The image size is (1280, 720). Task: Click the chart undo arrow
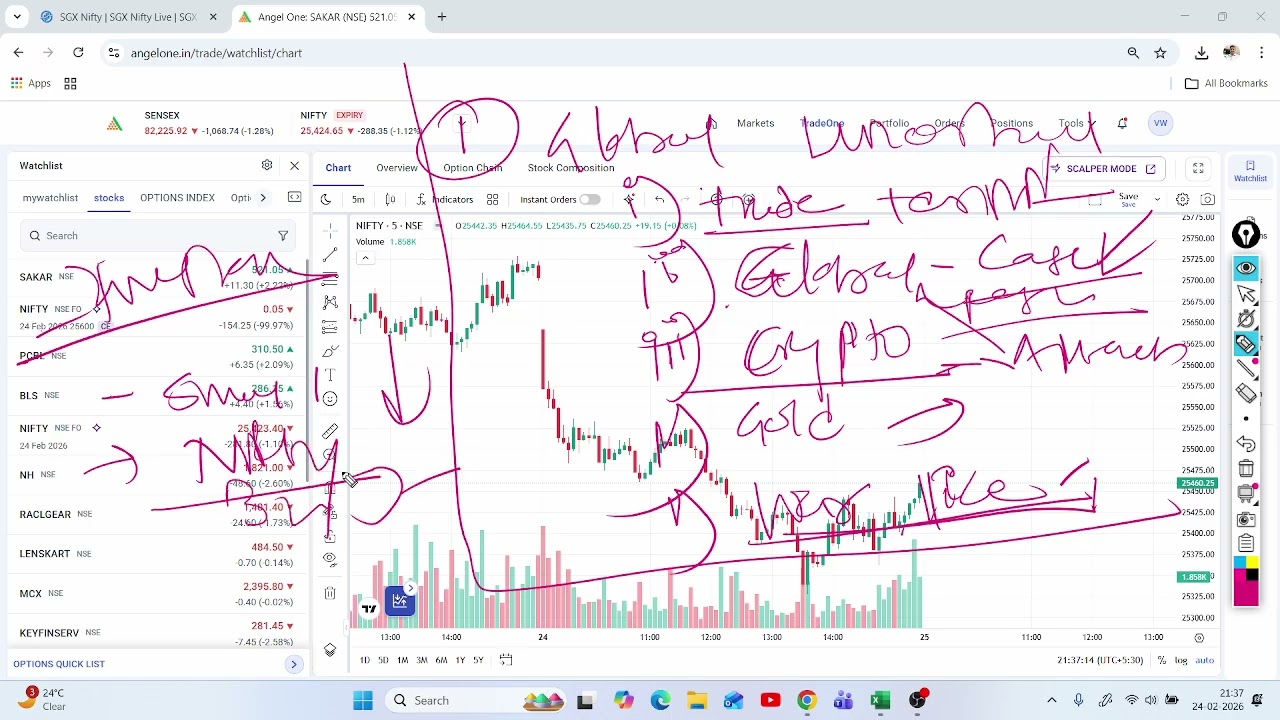[x=659, y=200]
